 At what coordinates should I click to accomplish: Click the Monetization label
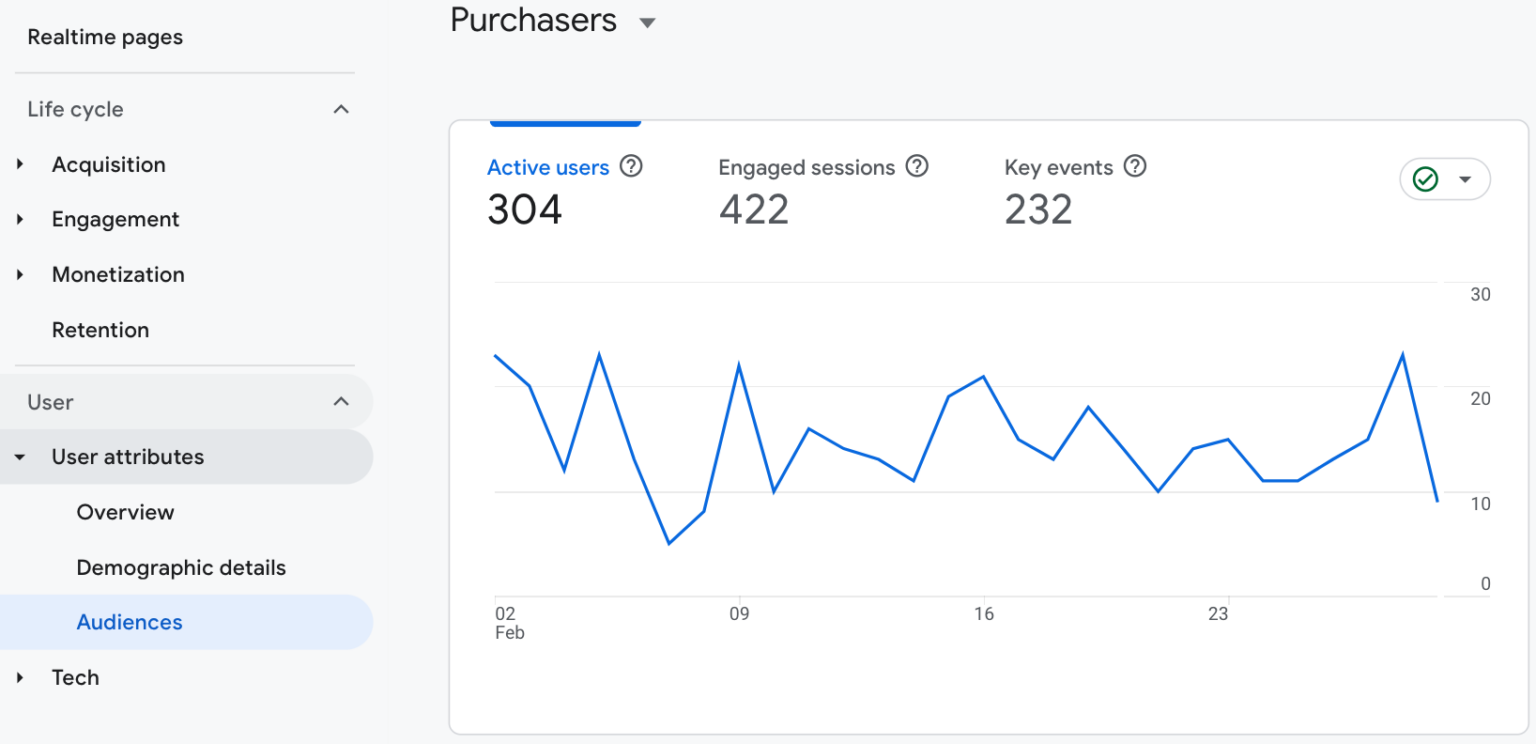coord(118,274)
